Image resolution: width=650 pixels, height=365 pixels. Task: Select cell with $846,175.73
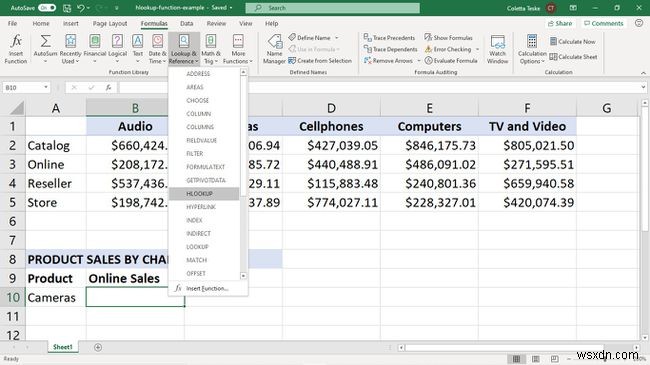coord(429,146)
